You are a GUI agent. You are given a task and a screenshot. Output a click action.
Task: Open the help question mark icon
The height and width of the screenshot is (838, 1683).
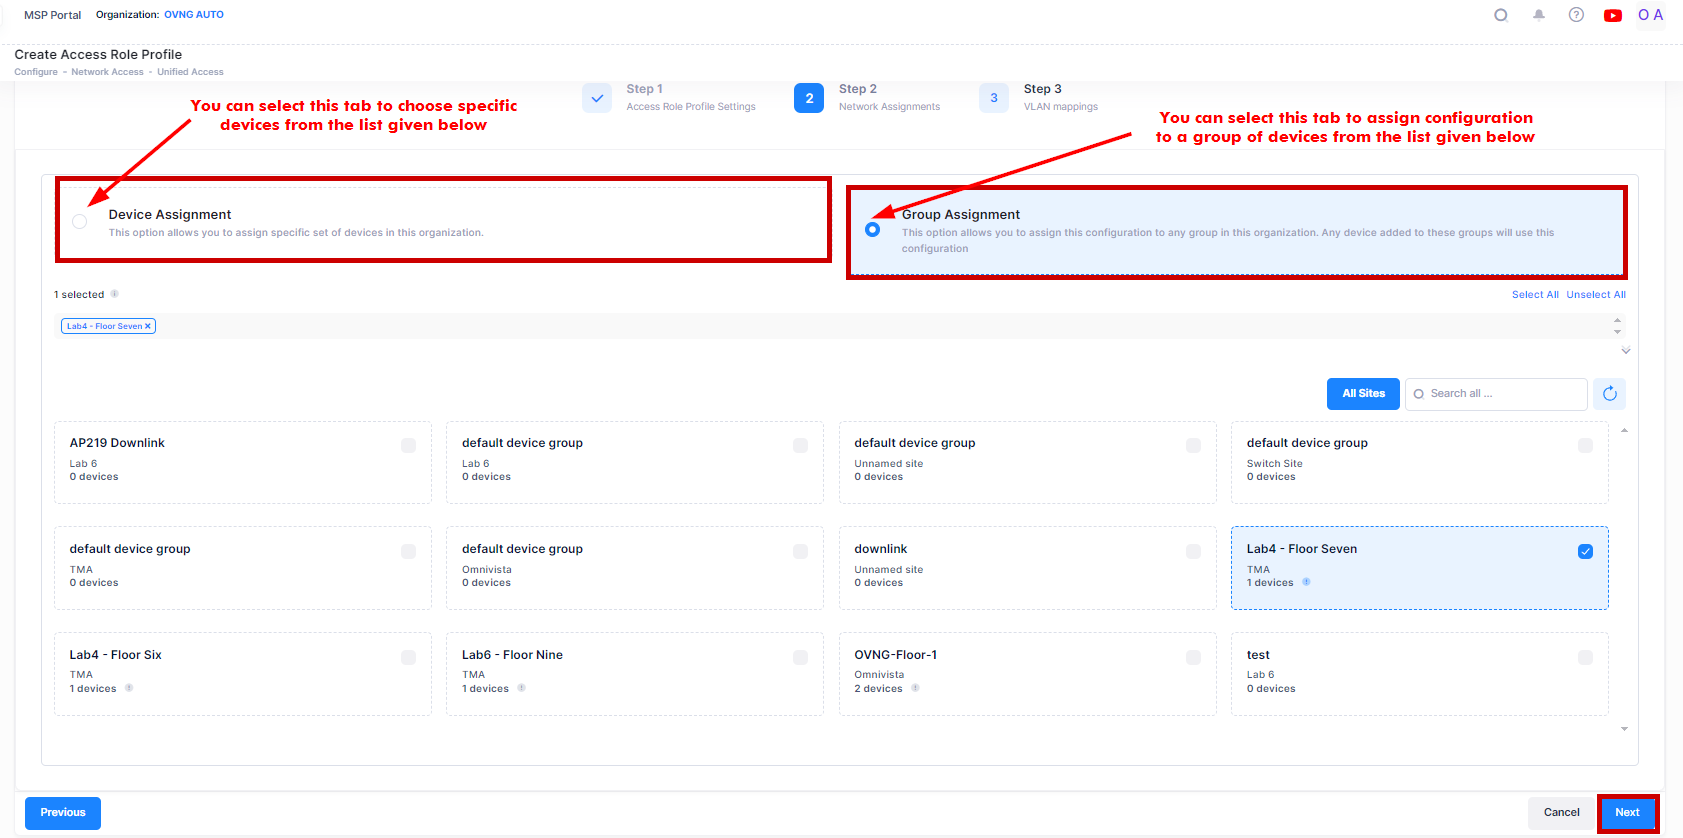coord(1576,15)
